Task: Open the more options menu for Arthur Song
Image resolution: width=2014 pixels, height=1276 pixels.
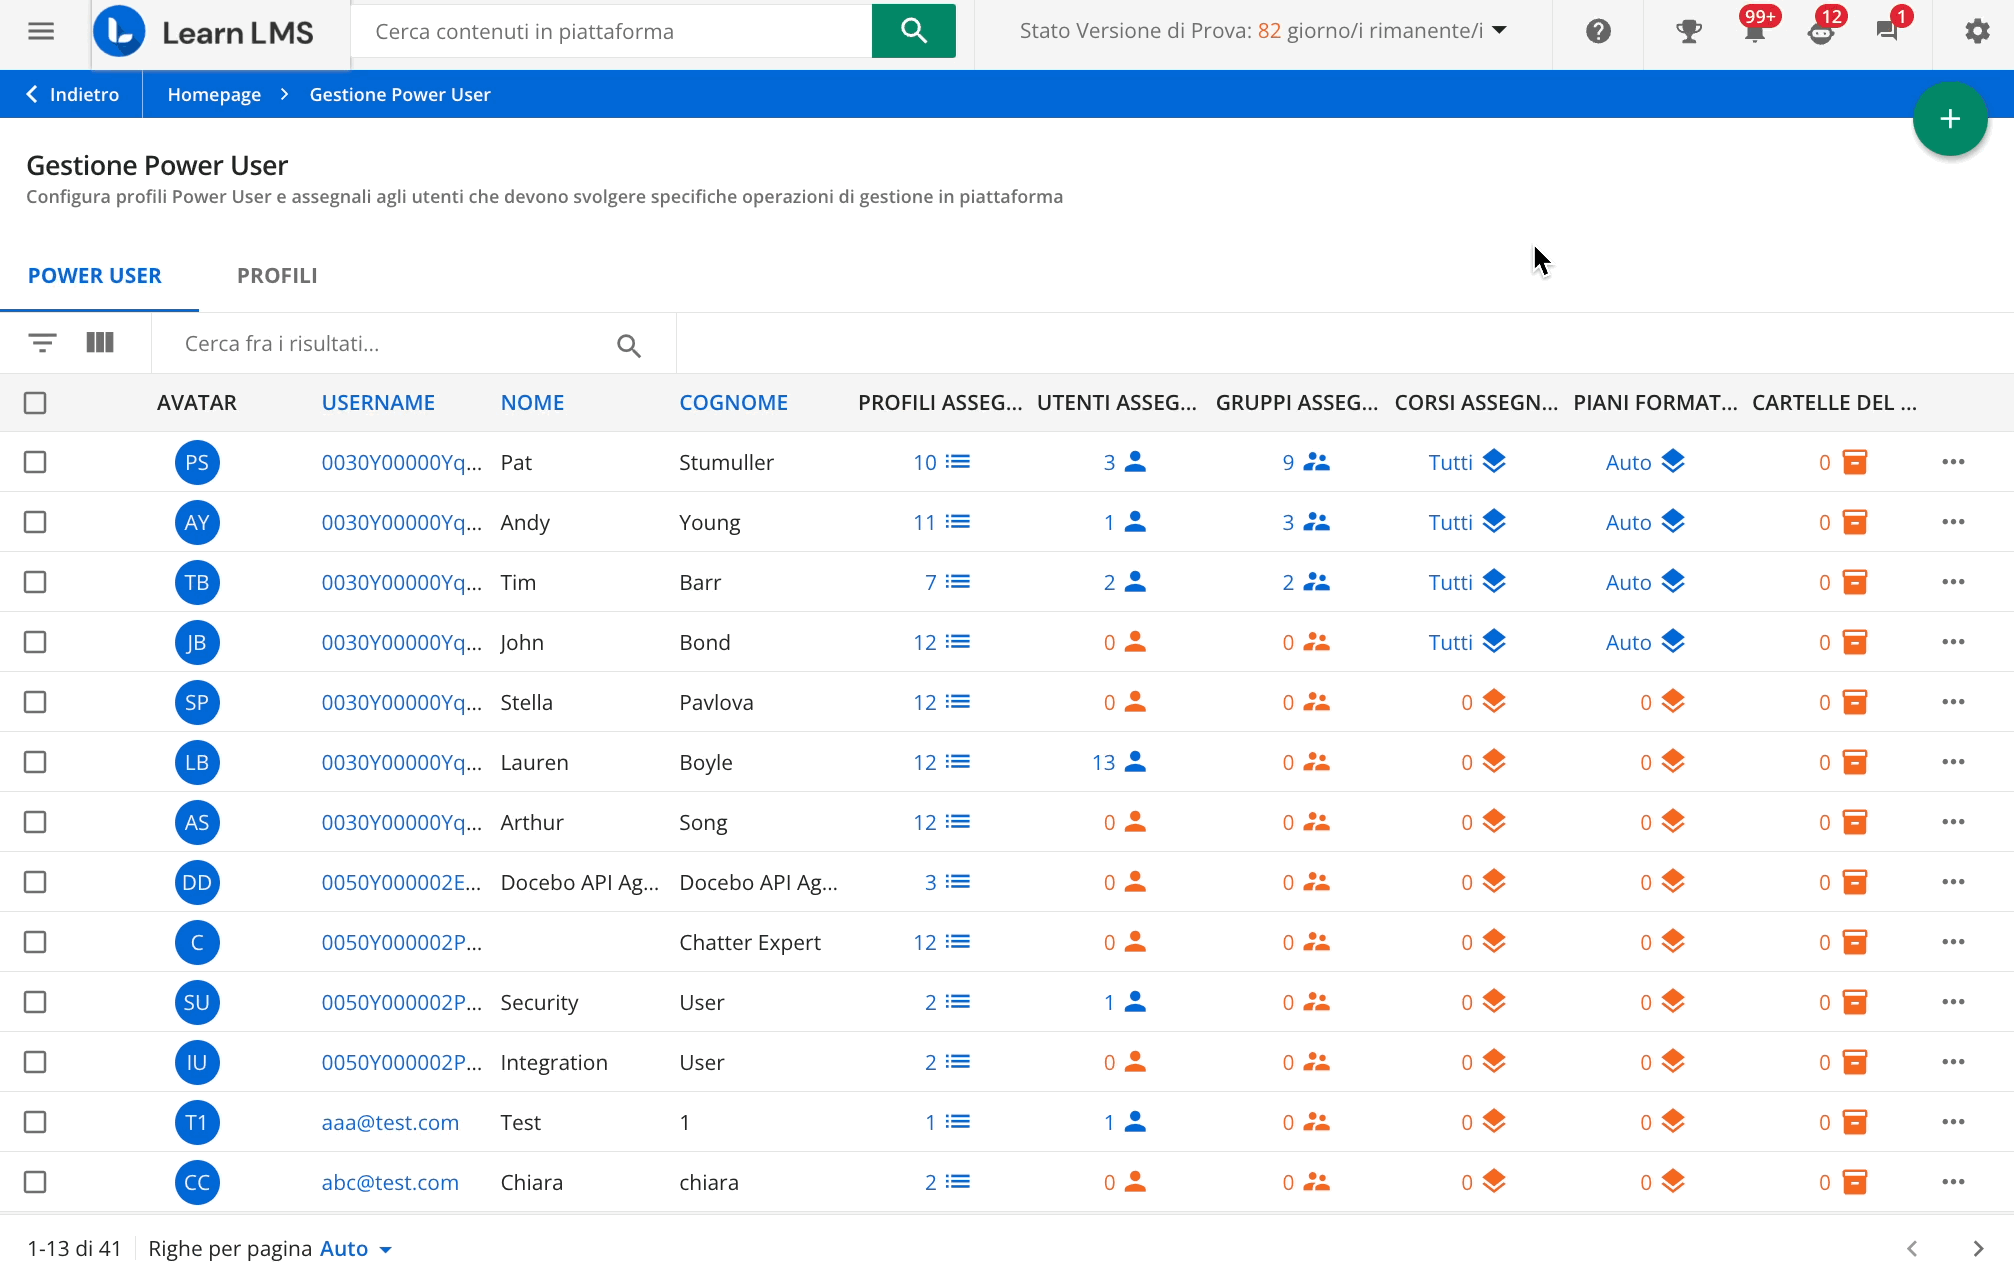Action: tap(1953, 822)
